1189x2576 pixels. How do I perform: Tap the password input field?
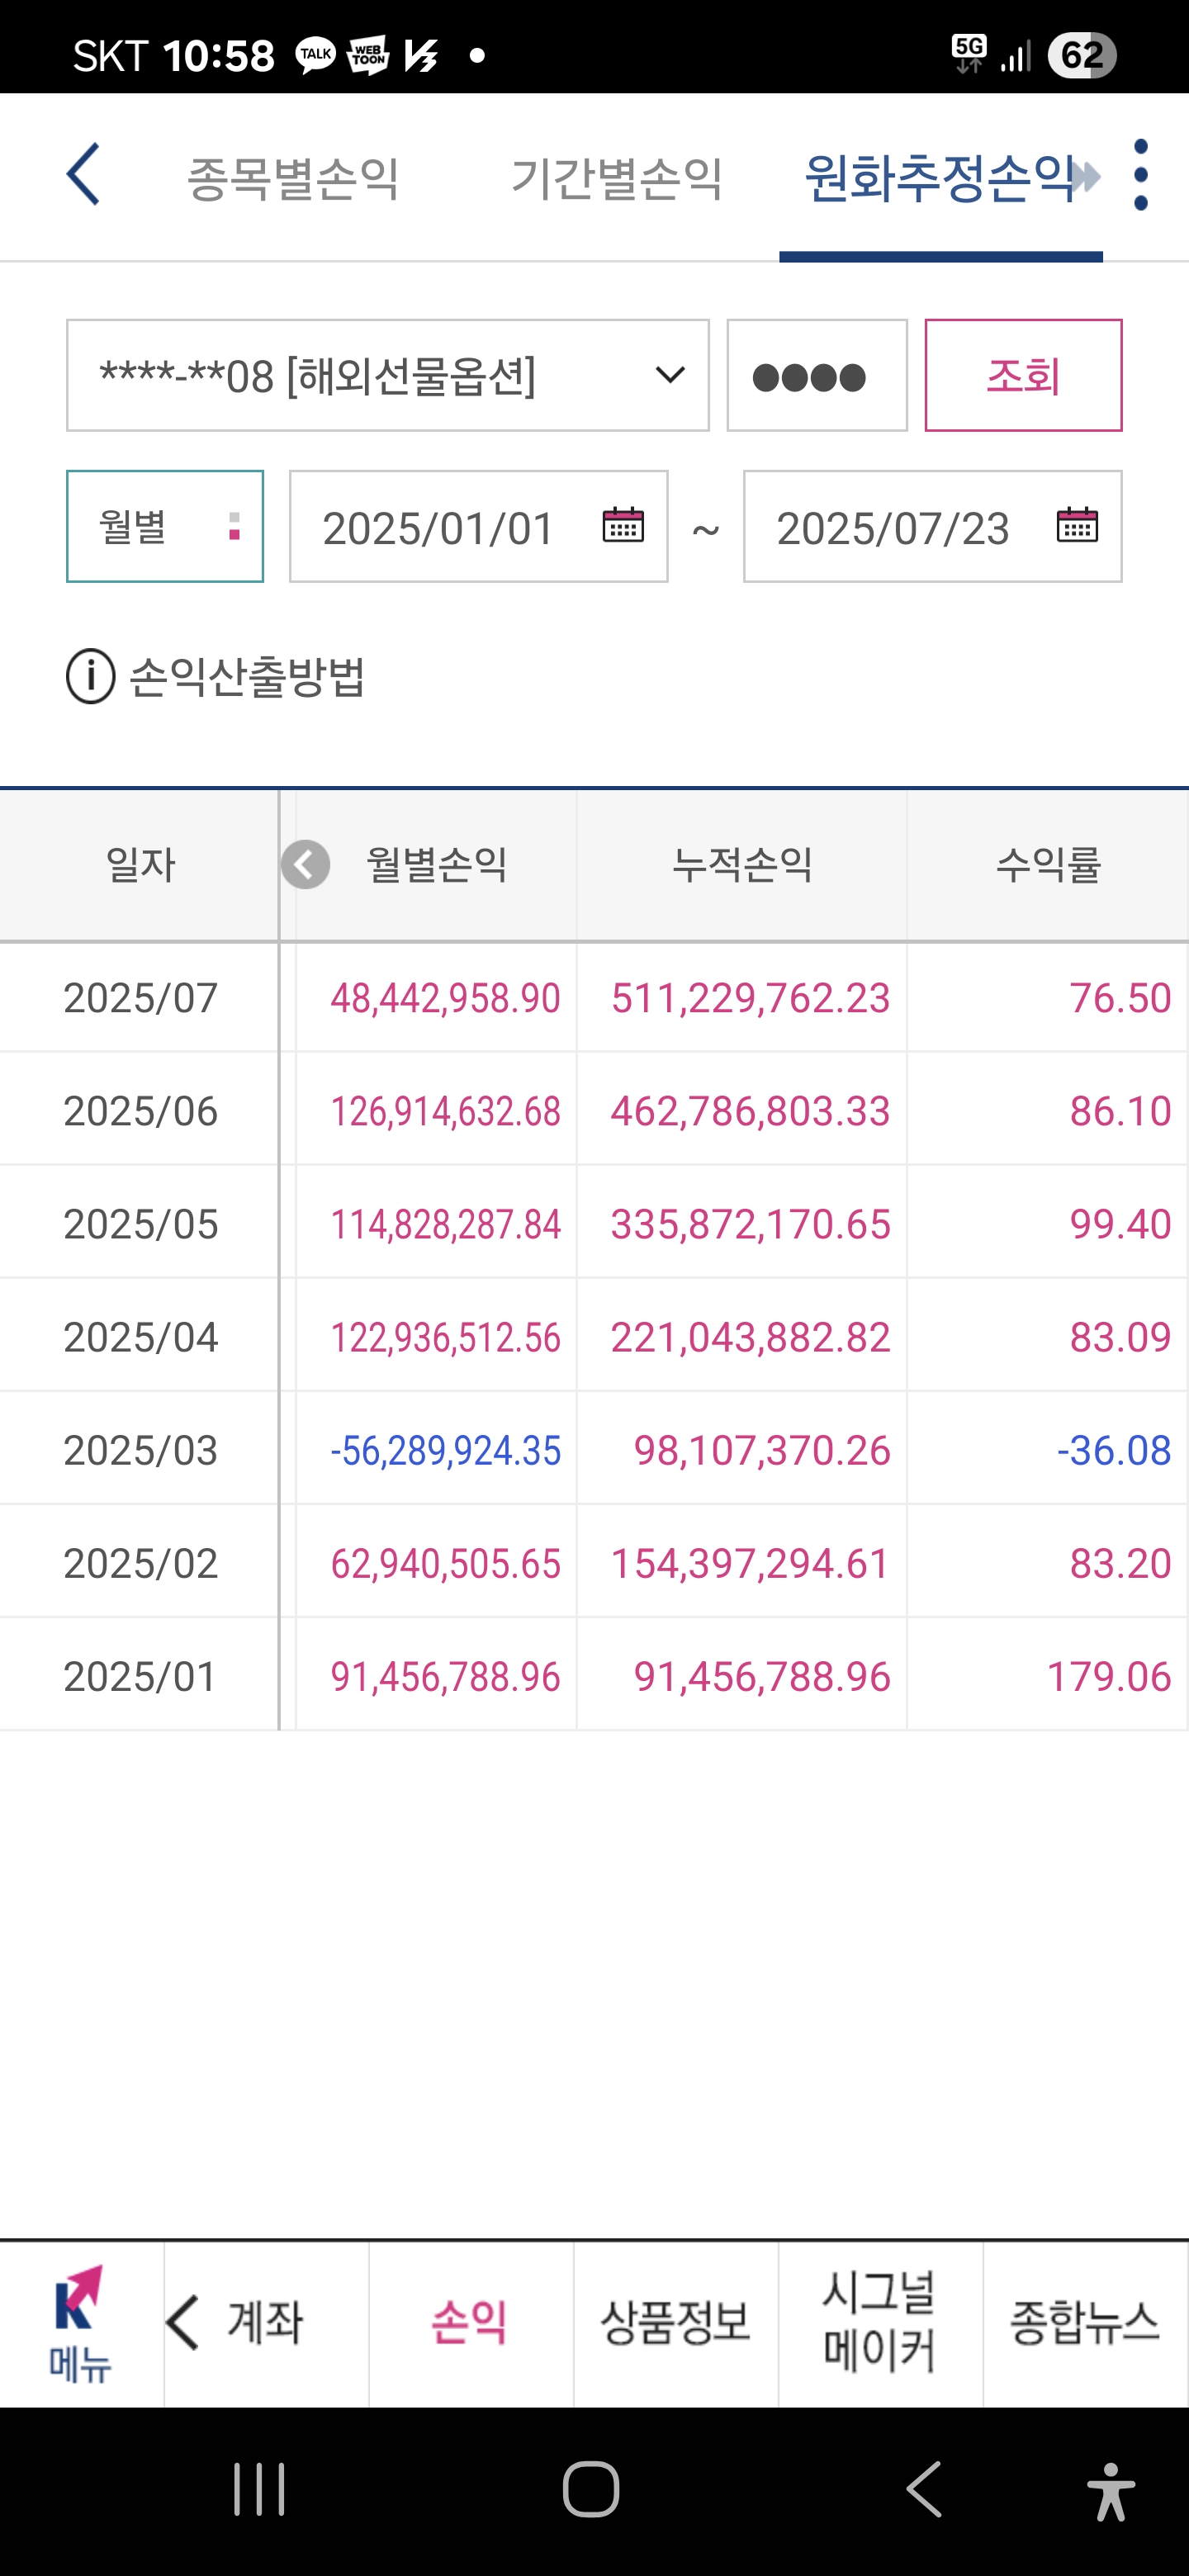[817, 376]
